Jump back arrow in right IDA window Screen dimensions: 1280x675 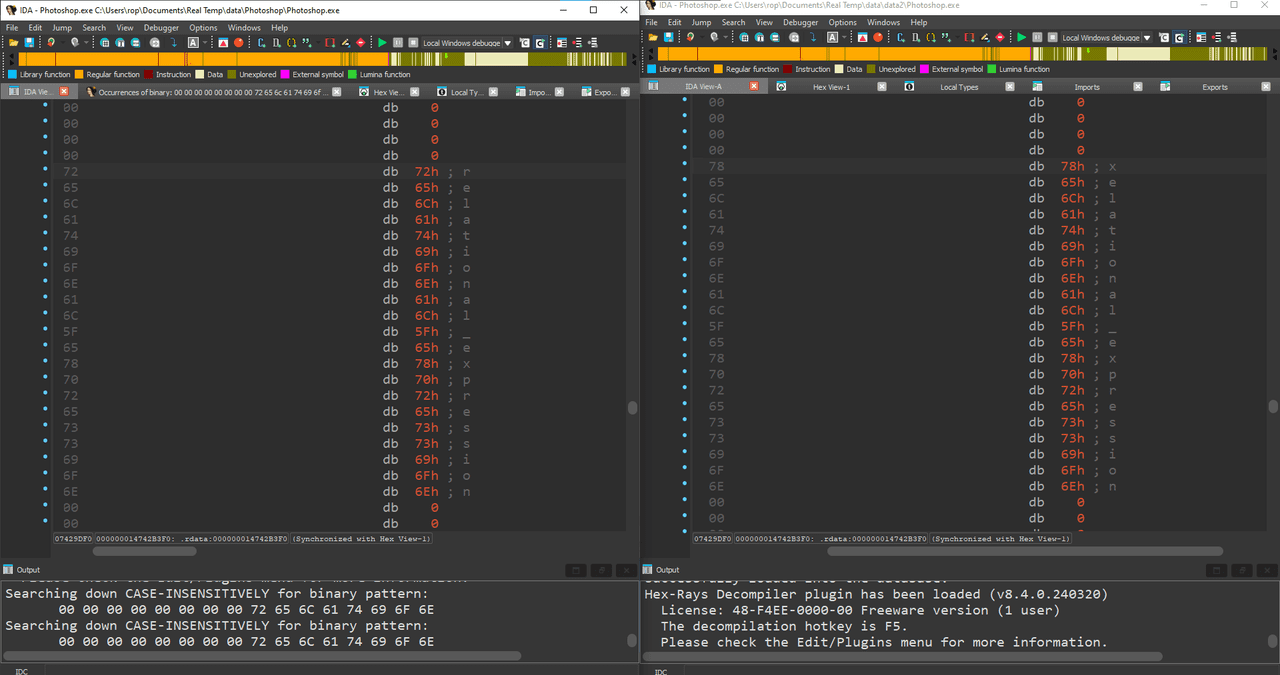coord(690,37)
